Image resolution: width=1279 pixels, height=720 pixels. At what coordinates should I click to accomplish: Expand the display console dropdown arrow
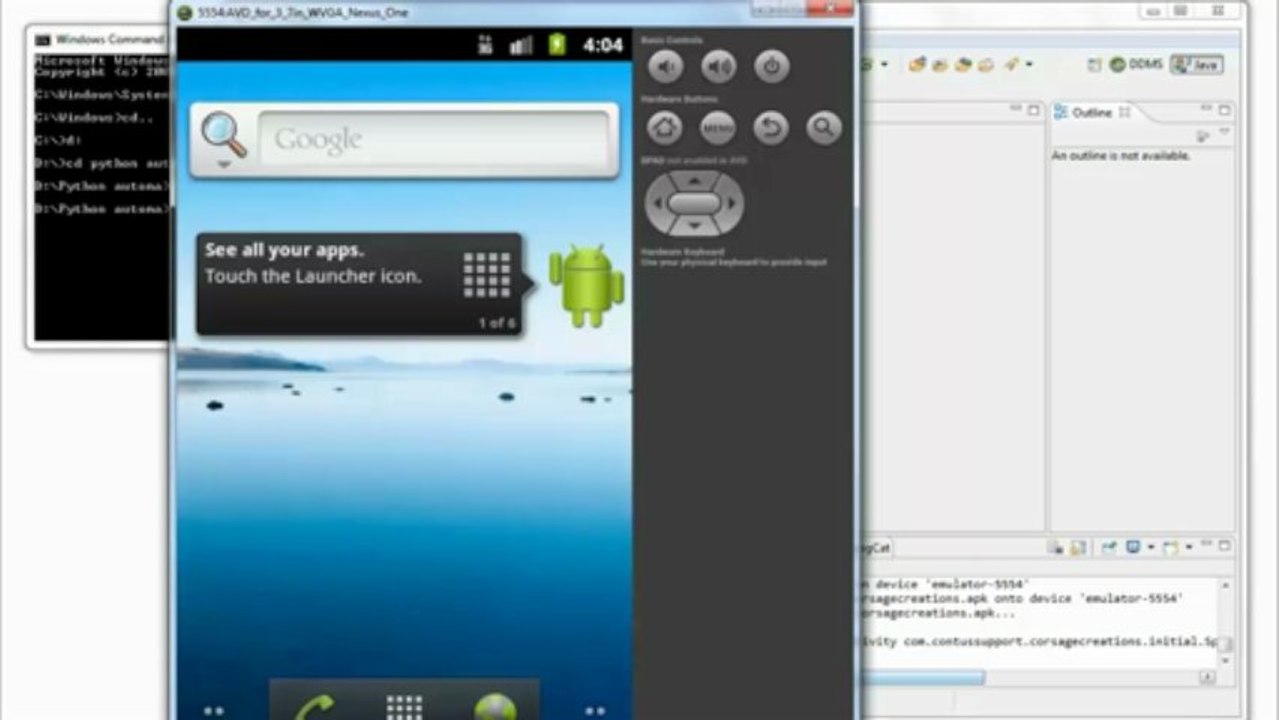pyautogui.click(x=1150, y=548)
